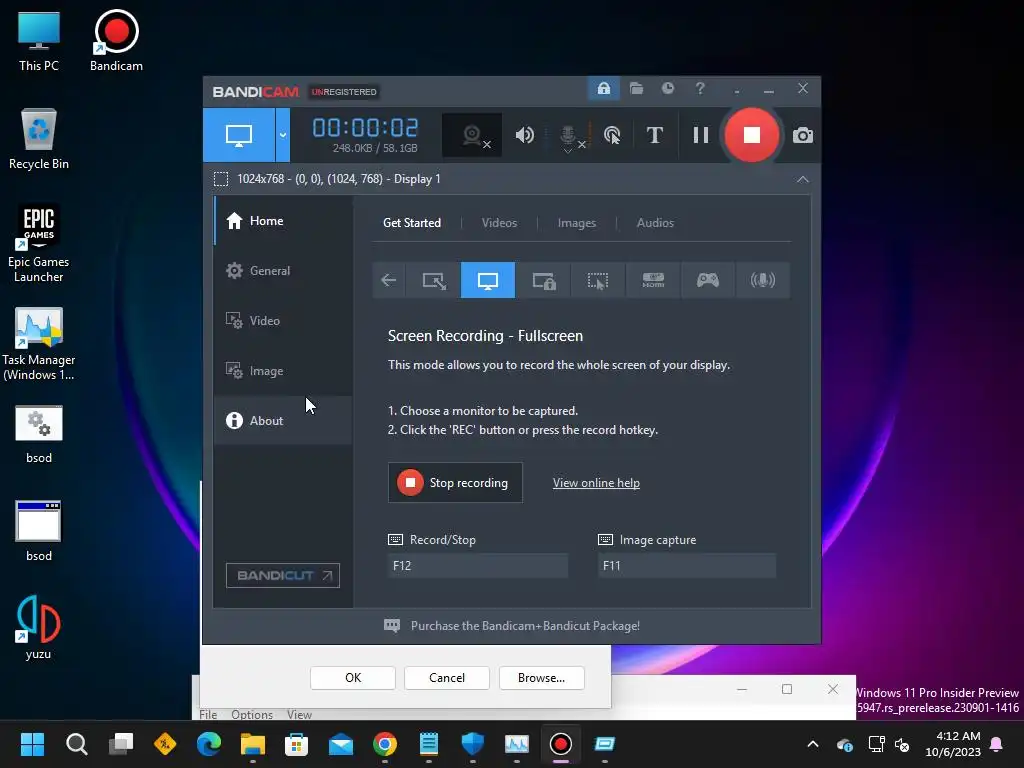1024x768 pixels.
Task: Select rectangle on screen recording mode icon
Action: [434, 280]
